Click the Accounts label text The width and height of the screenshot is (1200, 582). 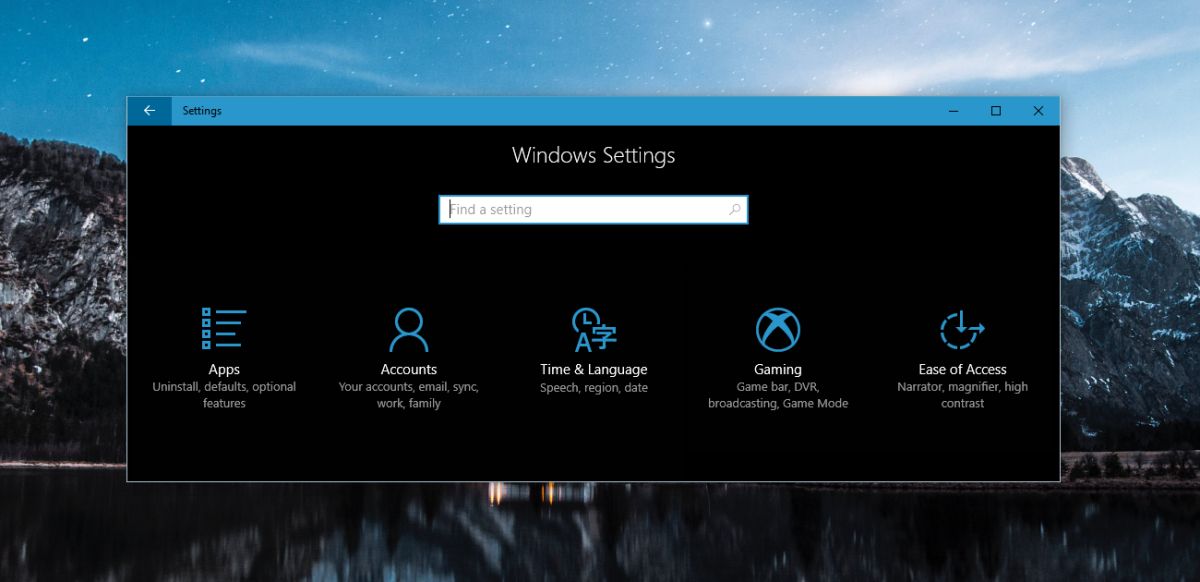point(408,369)
